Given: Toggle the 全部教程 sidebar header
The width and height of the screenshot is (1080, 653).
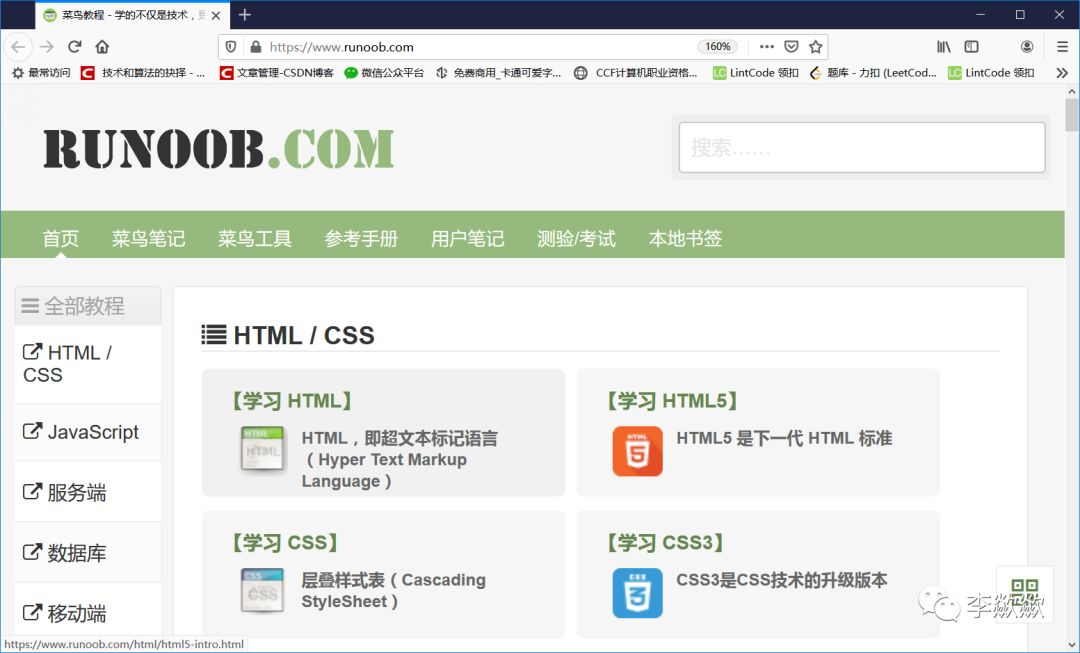Looking at the screenshot, I should click(87, 306).
